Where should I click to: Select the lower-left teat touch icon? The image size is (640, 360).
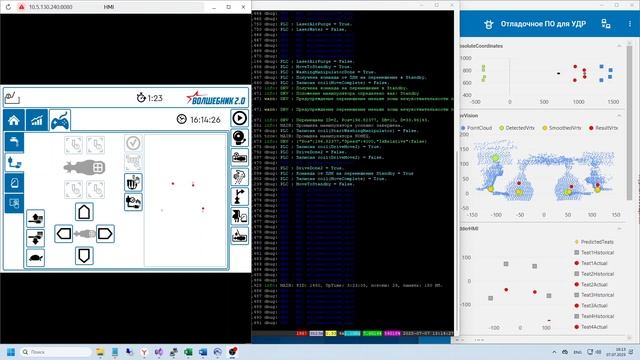point(73,189)
